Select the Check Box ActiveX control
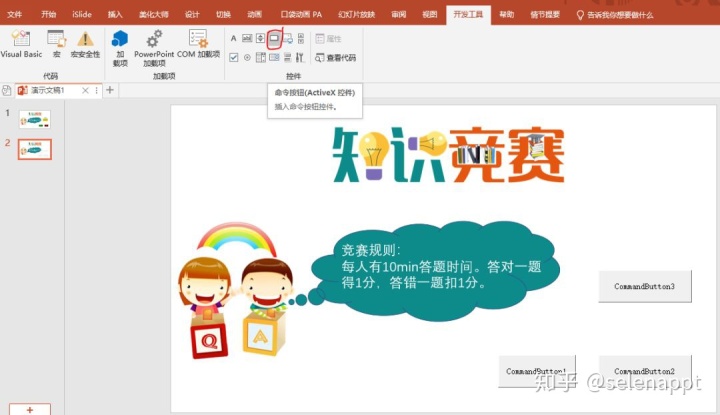 pyautogui.click(x=234, y=57)
